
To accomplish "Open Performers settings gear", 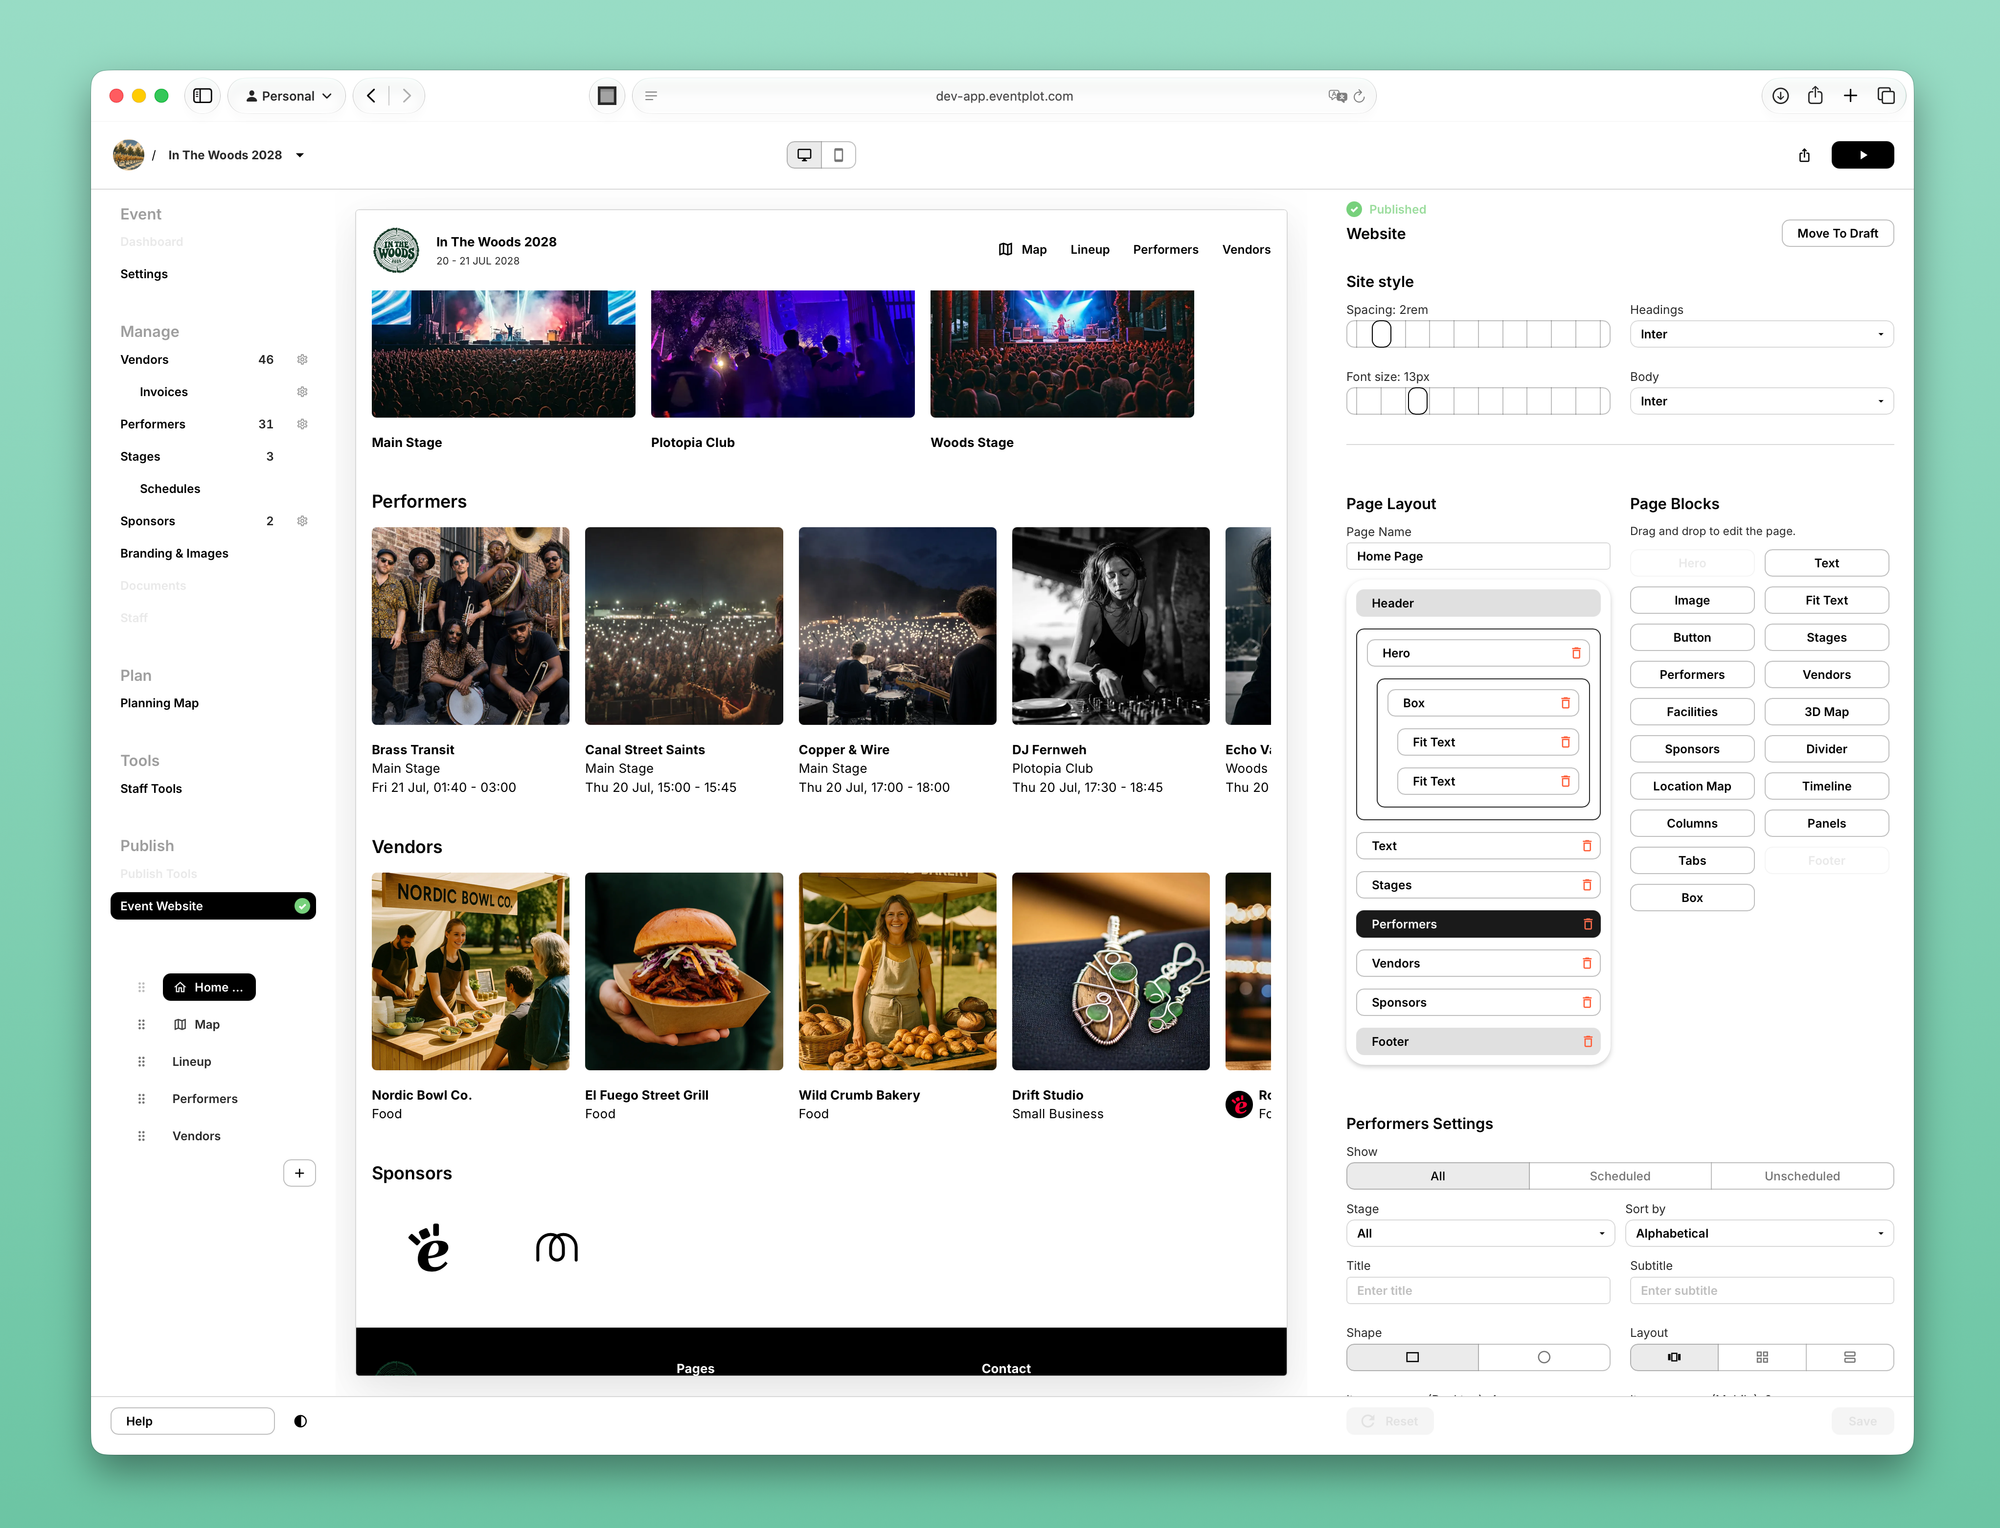I will (x=302, y=424).
